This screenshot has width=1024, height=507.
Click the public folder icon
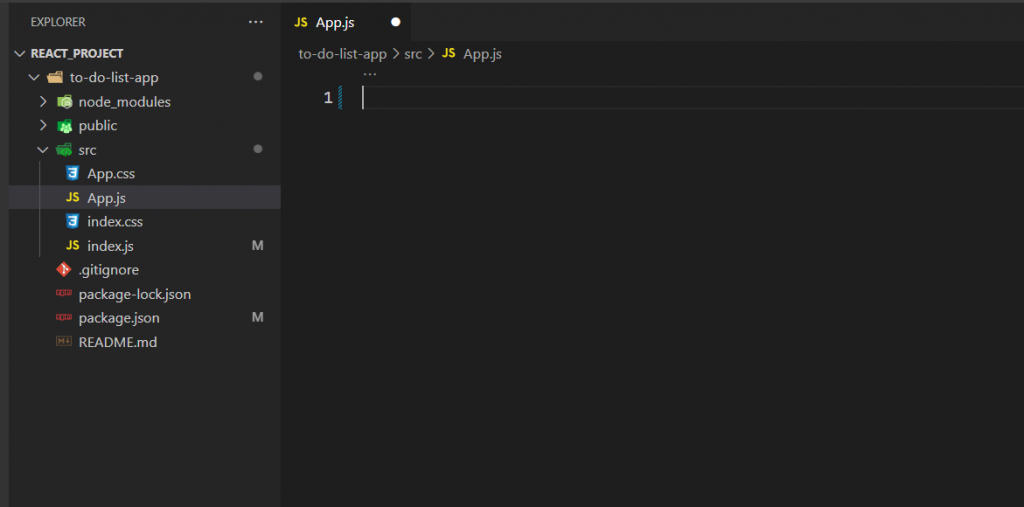click(x=65, y=126)
